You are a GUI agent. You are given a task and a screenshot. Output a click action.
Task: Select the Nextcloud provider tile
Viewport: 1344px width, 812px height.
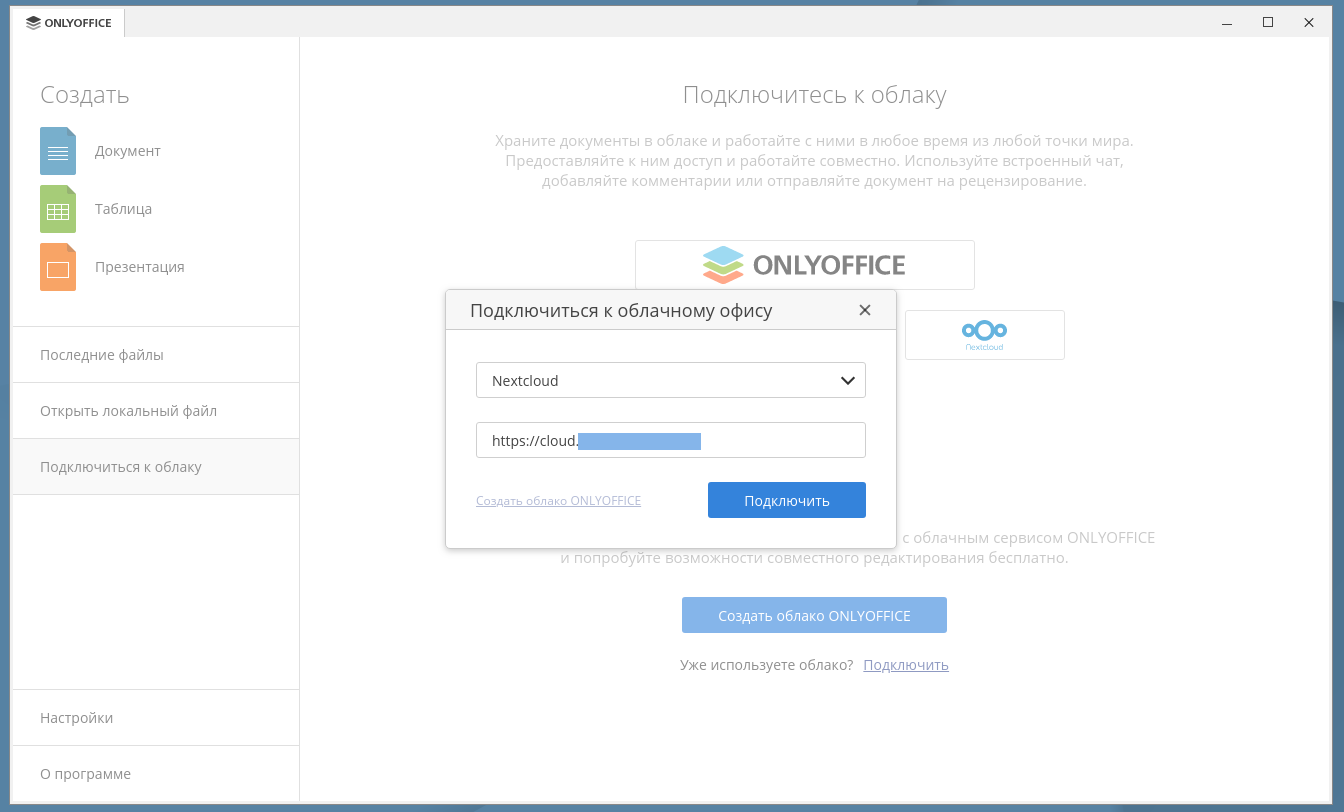(985, 335)
